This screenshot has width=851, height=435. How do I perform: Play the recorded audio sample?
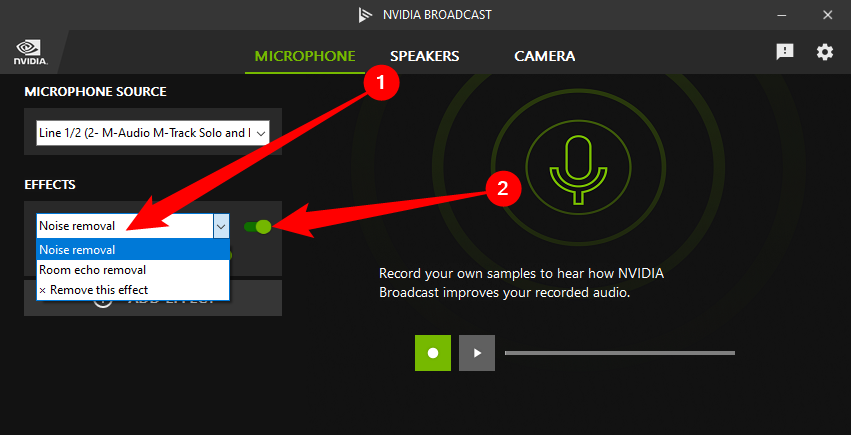pos(477,352)
